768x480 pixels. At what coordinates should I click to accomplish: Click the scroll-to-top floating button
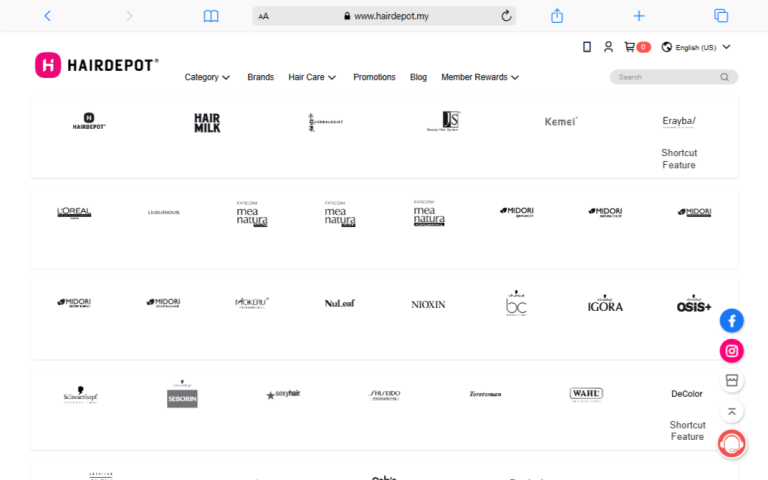[732, 411]
